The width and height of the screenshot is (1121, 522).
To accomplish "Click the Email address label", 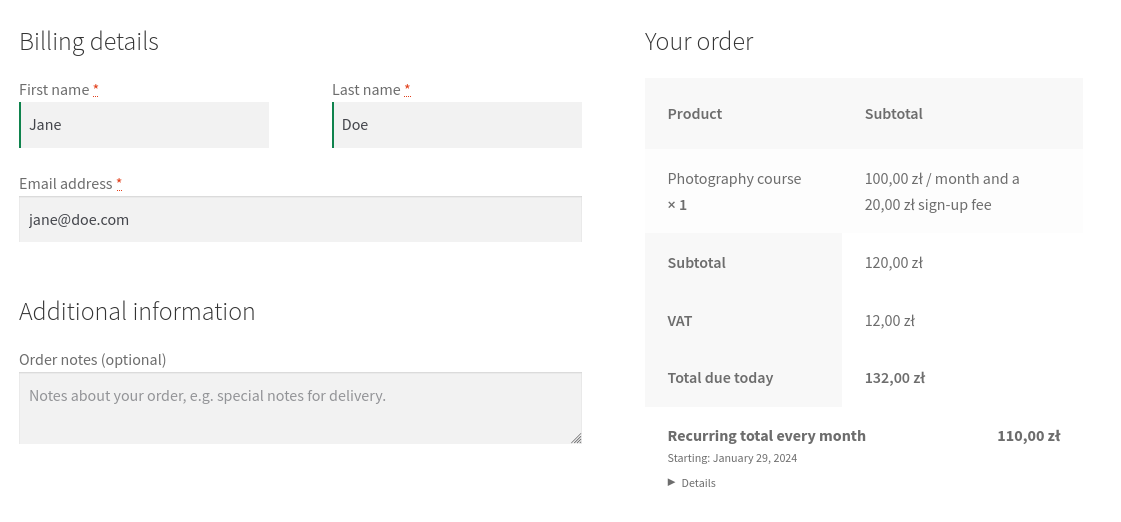I will tap(66, 183).
